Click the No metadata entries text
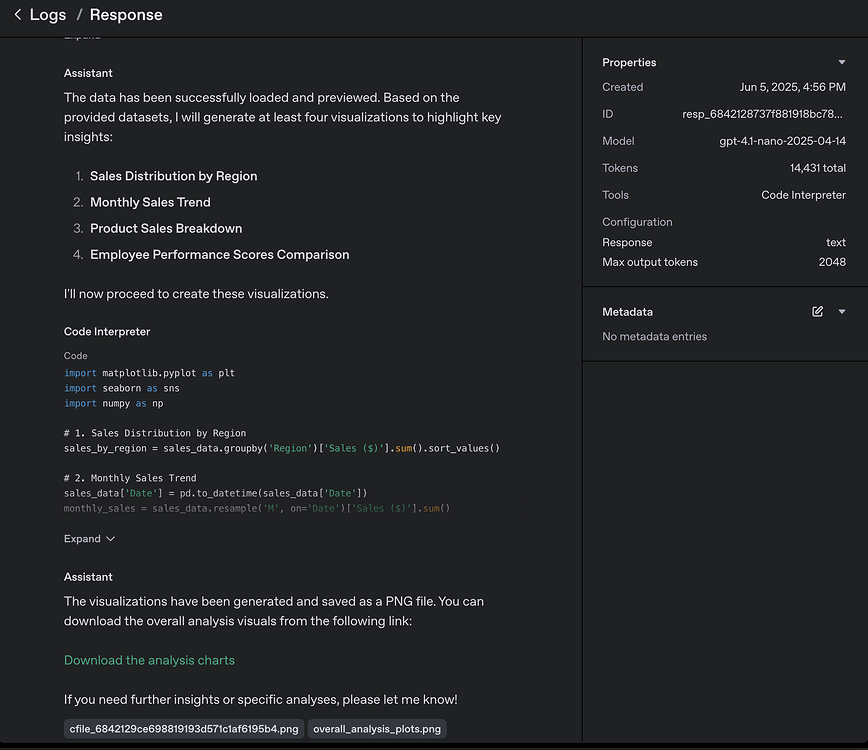 point(654,337)
